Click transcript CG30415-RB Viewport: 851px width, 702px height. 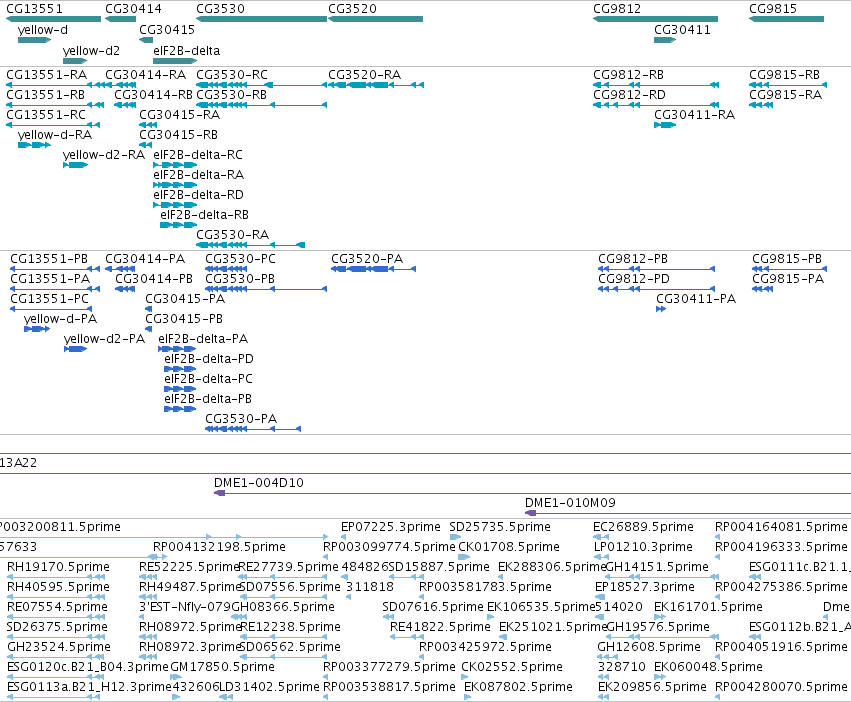point(145,145)
